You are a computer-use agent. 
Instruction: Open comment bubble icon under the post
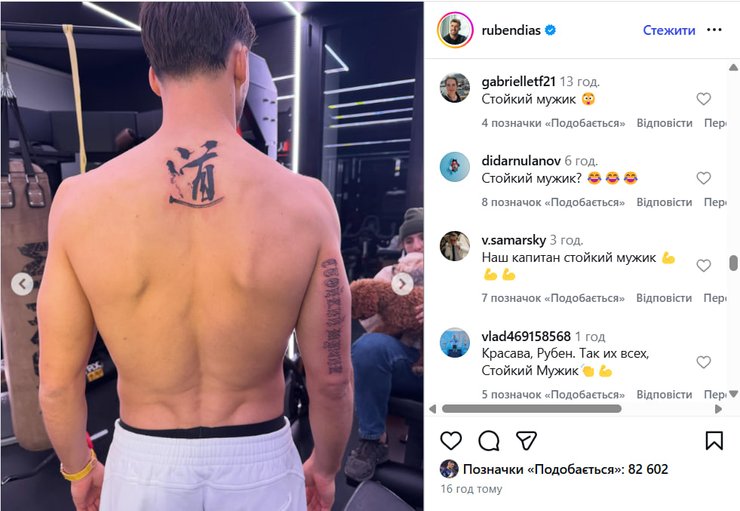click(x=488, y=441)
